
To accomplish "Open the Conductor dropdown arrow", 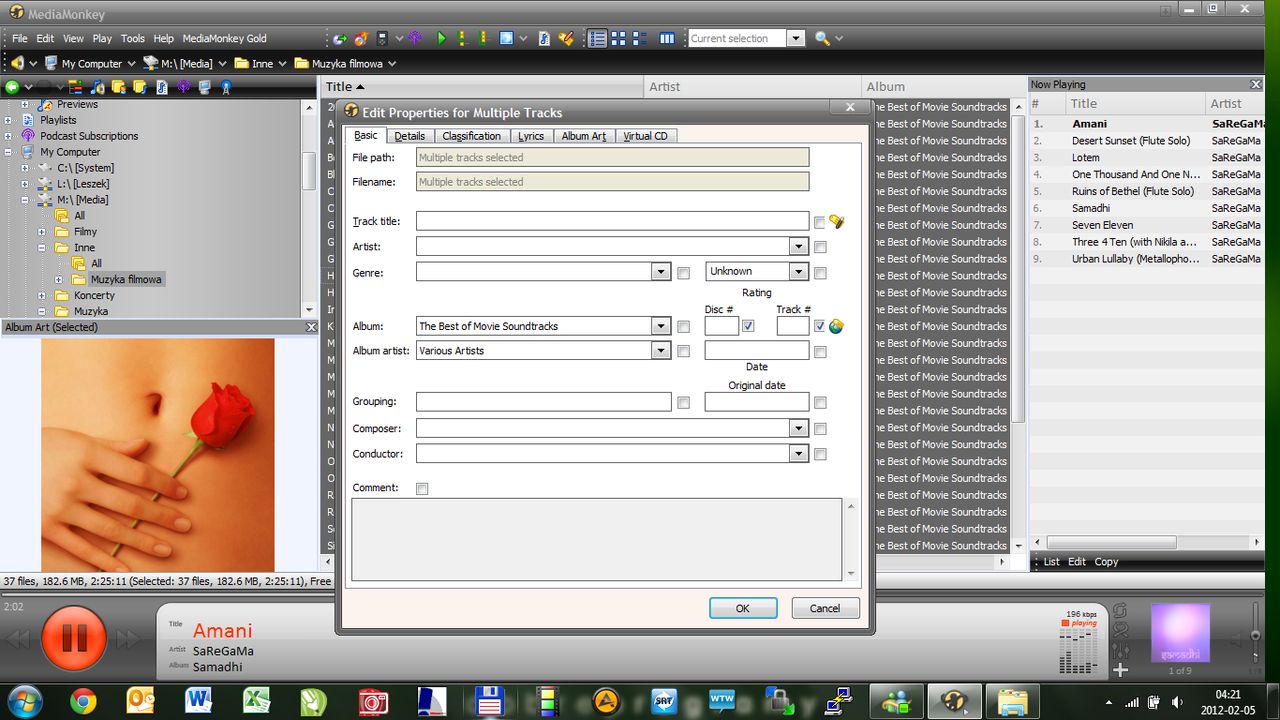I will point(798,453).
